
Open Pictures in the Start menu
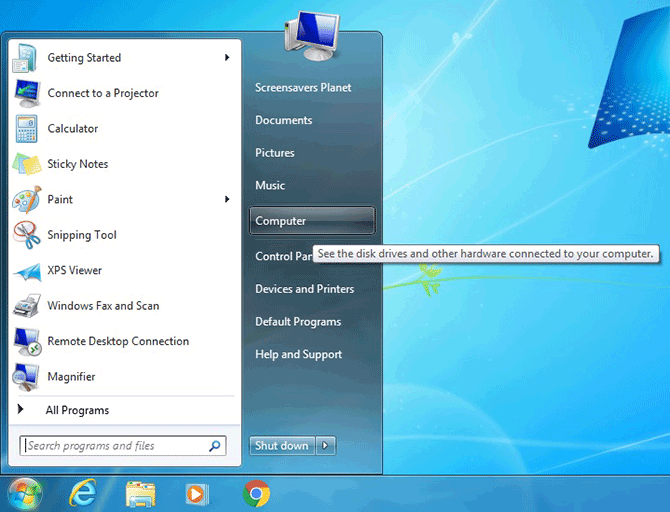tap(275, 153)
